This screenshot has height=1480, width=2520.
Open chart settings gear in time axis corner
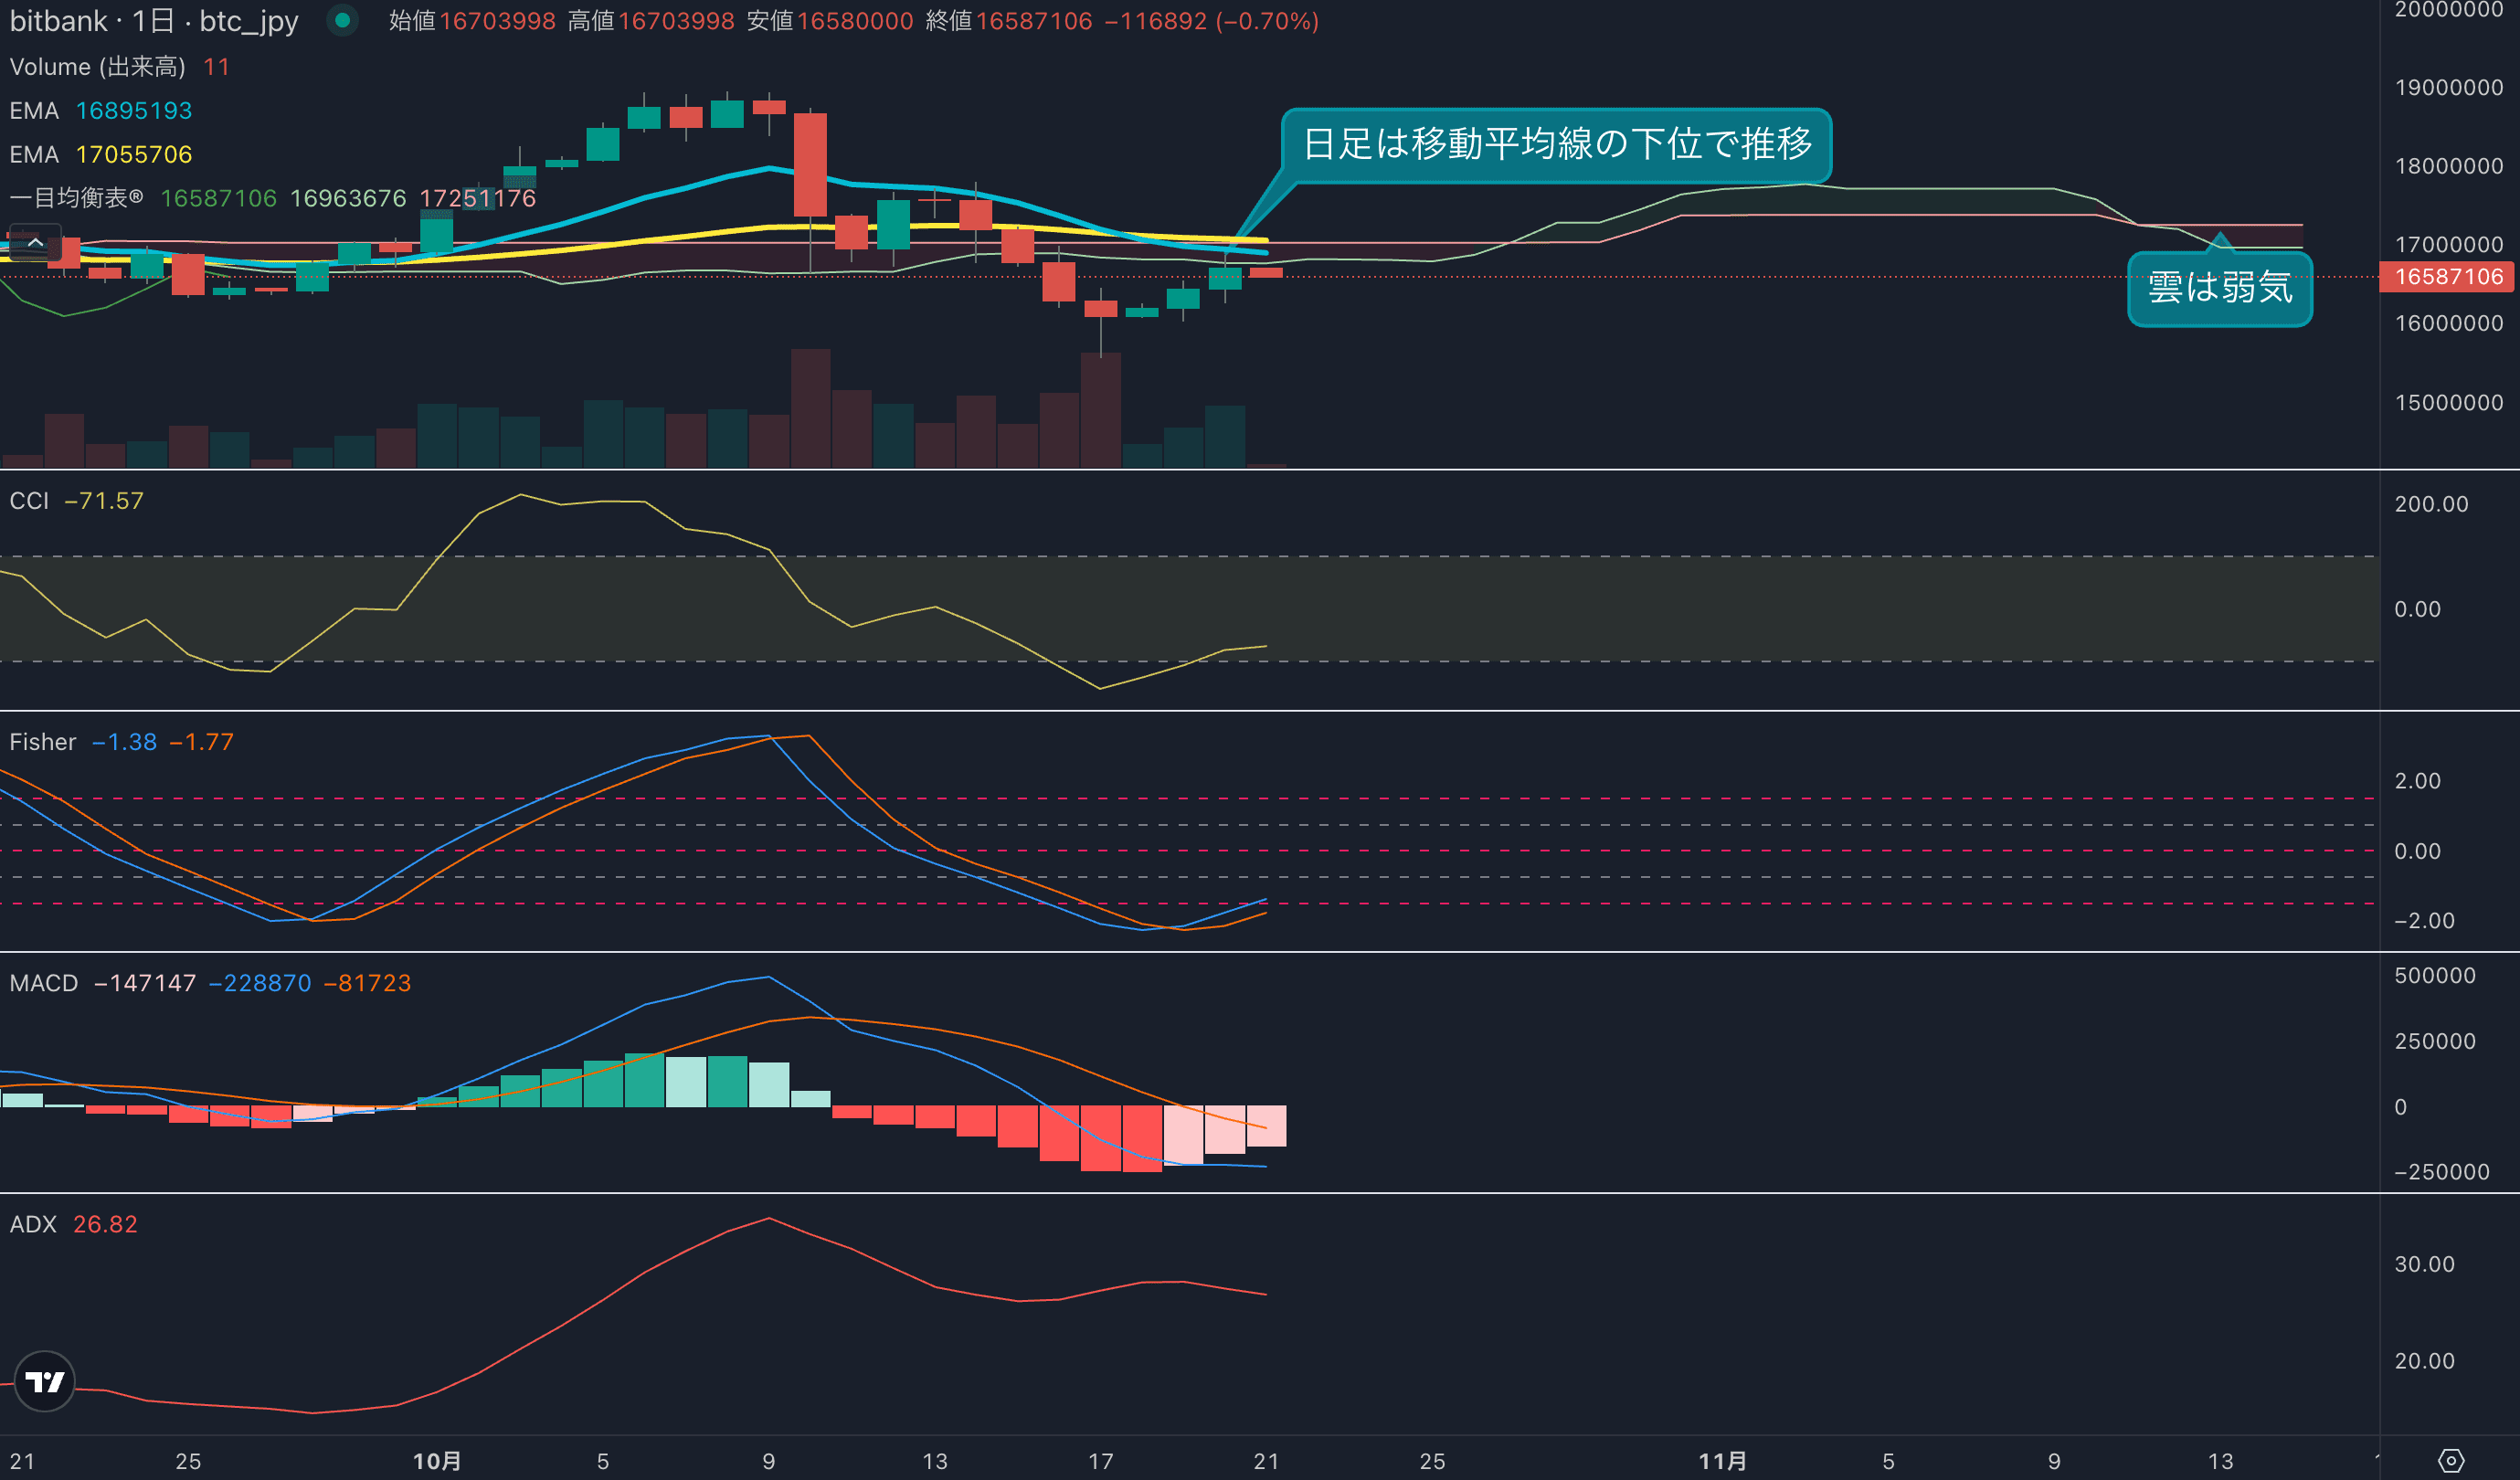(x=2450, y=1461)
